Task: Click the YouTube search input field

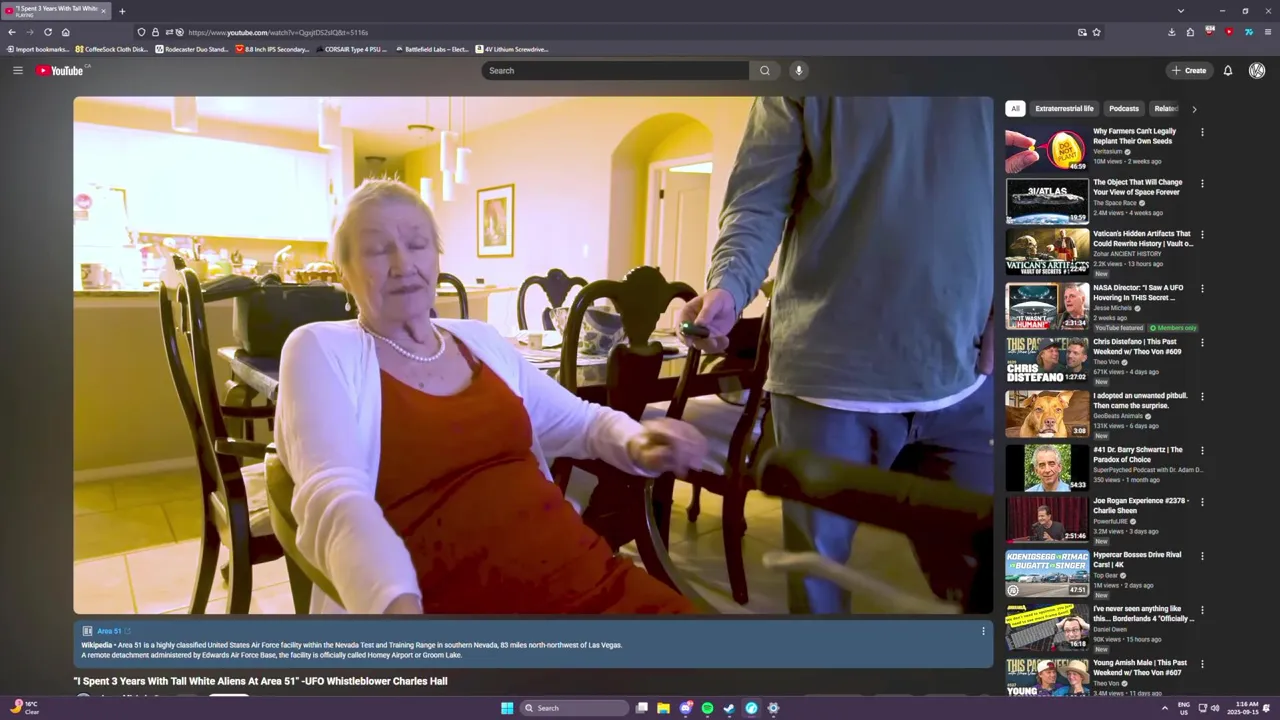Action: click(x=615, y=70)
